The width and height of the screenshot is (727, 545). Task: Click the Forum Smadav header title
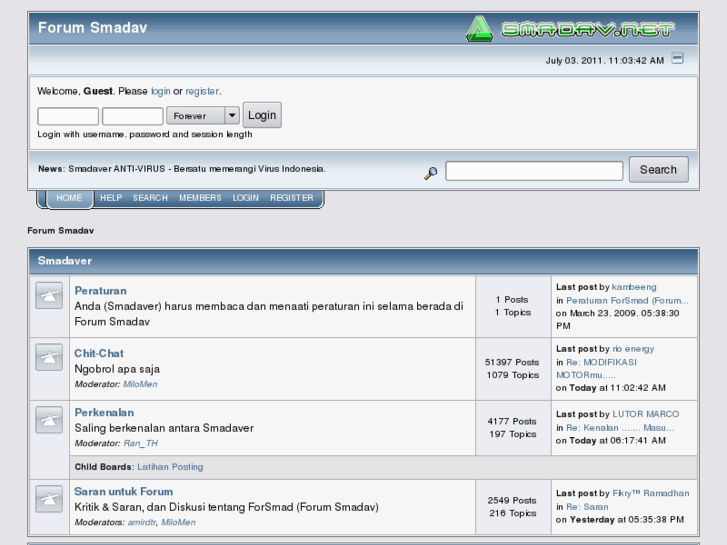[93, 28]
